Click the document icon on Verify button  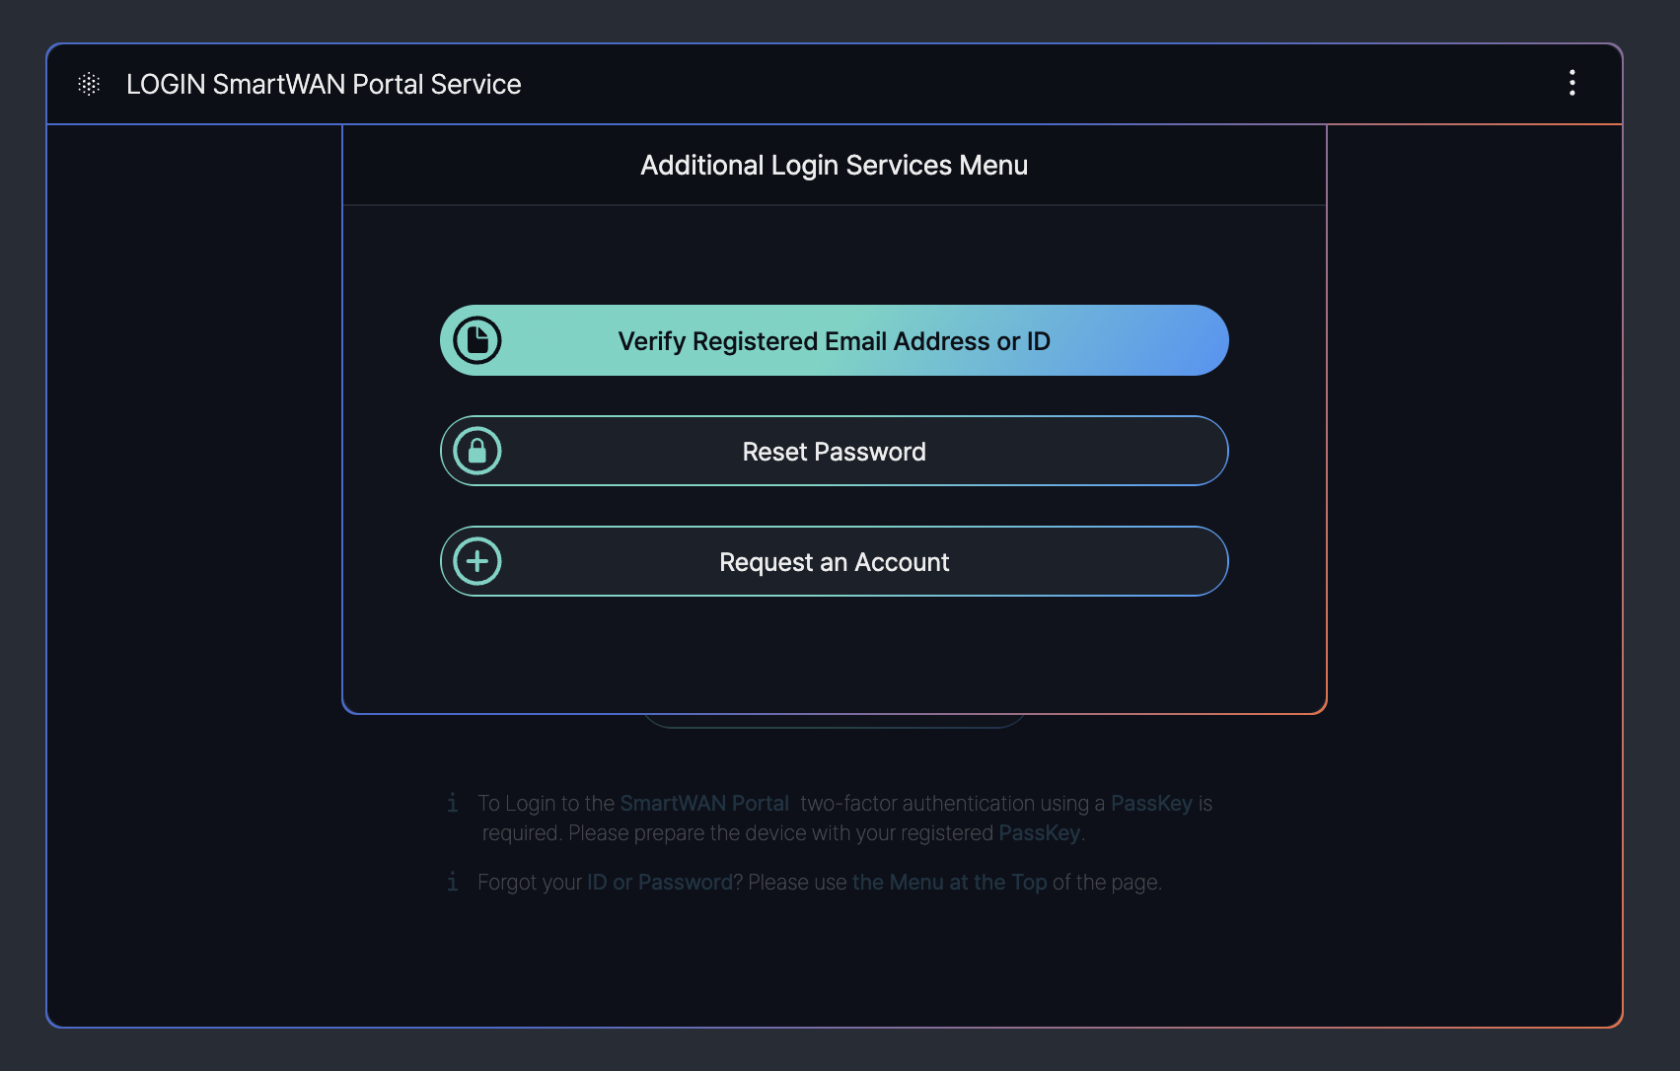477,341
